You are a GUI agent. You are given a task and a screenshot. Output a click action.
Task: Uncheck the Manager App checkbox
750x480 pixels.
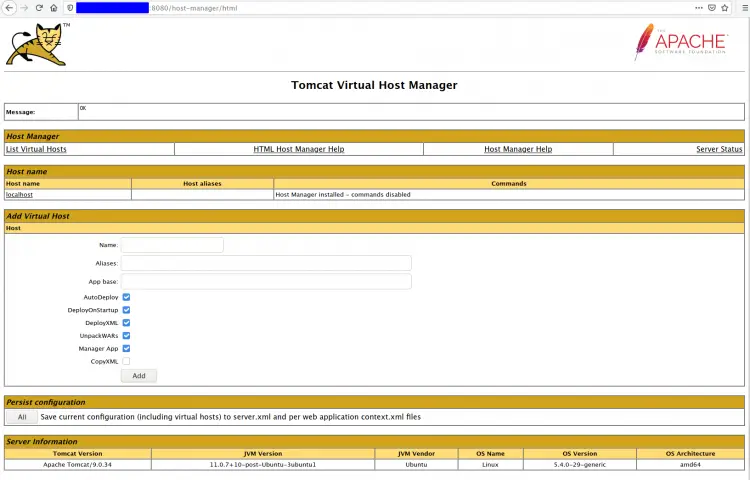pyautogui.click(x=126, y=349)
